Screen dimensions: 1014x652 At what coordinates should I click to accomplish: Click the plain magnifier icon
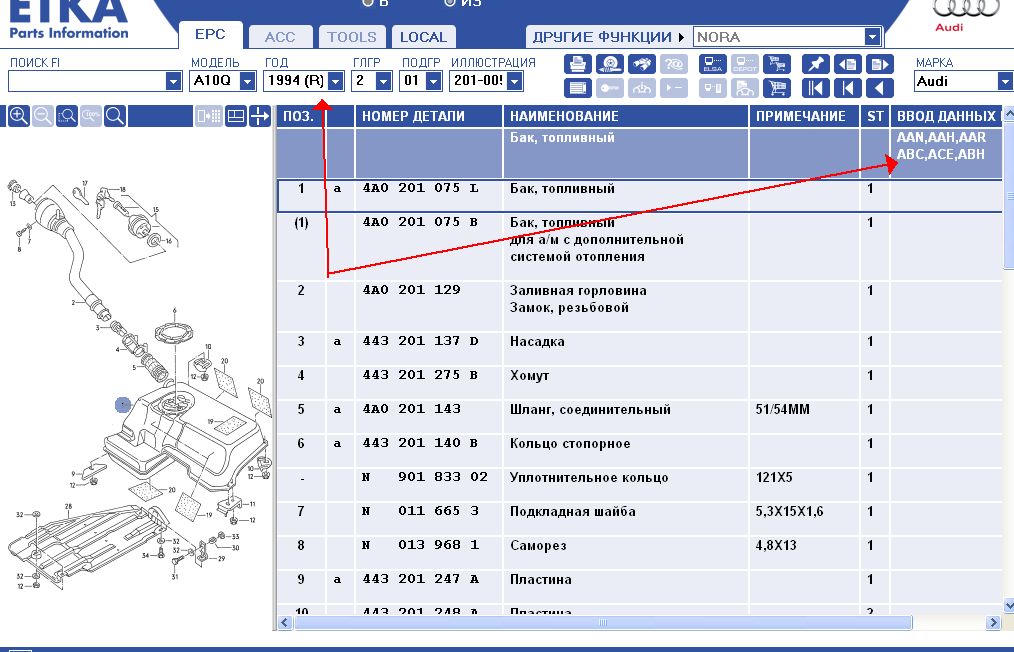coord(114,116)
